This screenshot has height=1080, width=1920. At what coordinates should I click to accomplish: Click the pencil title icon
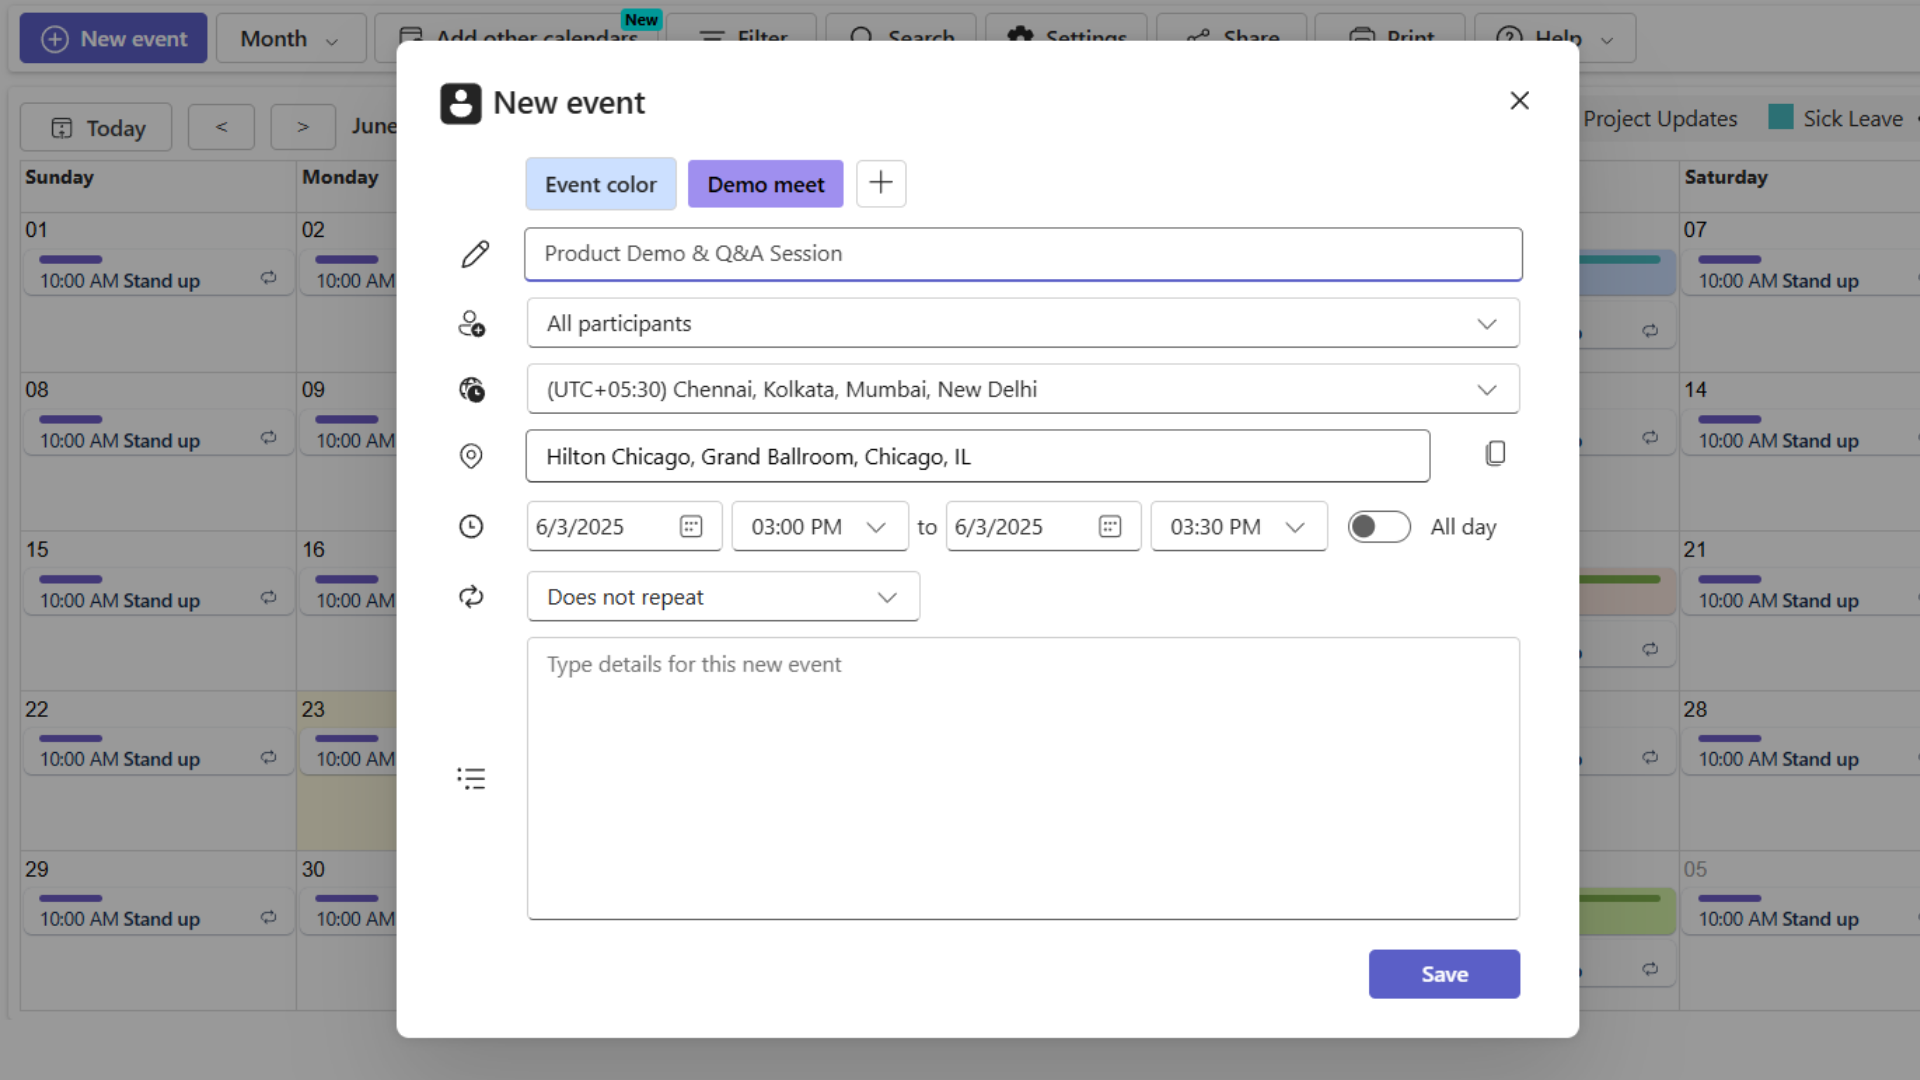click(475, 254)
